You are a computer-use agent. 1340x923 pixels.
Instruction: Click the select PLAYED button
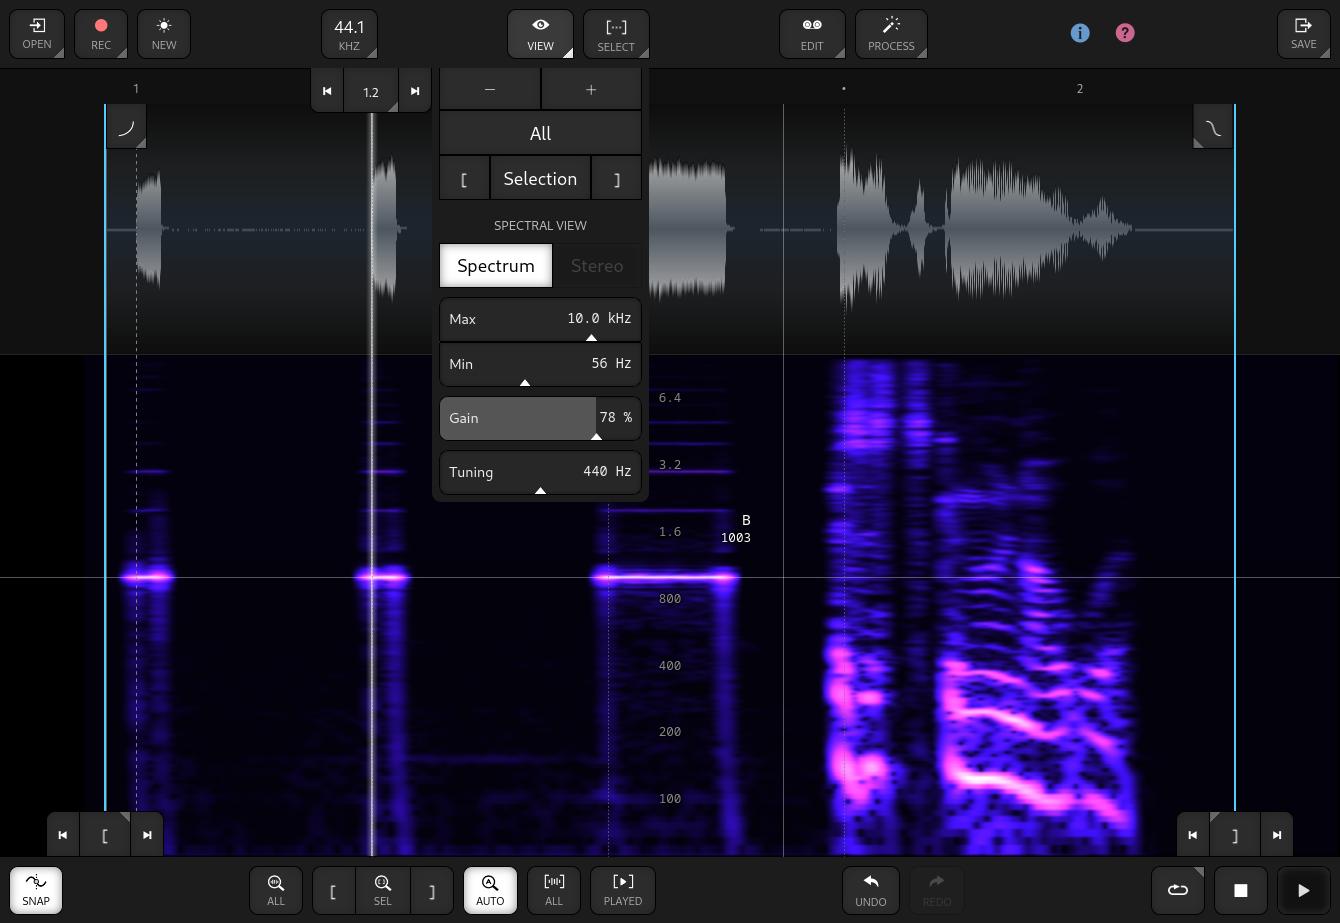pyautogui.click(x=623, y=889)
